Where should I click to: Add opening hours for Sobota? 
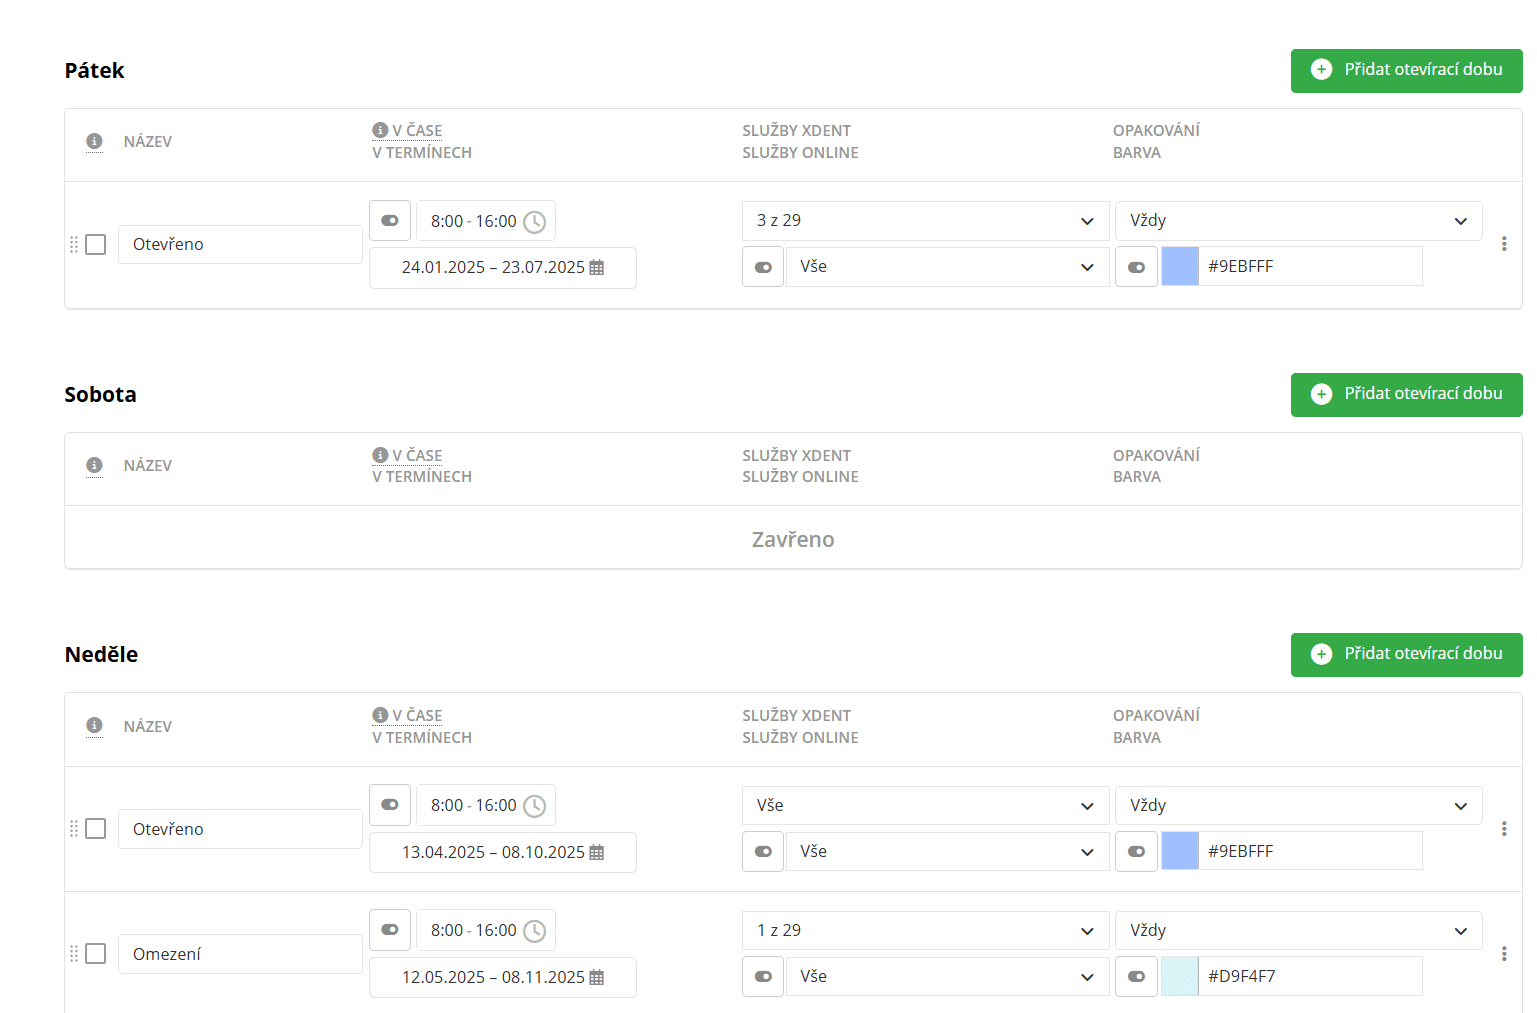click(1406, 395)
